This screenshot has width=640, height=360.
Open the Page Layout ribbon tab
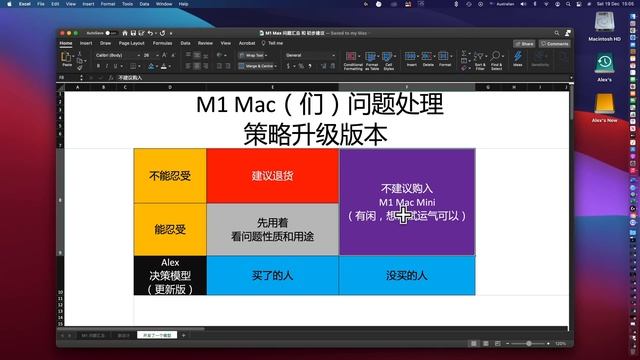131,43
